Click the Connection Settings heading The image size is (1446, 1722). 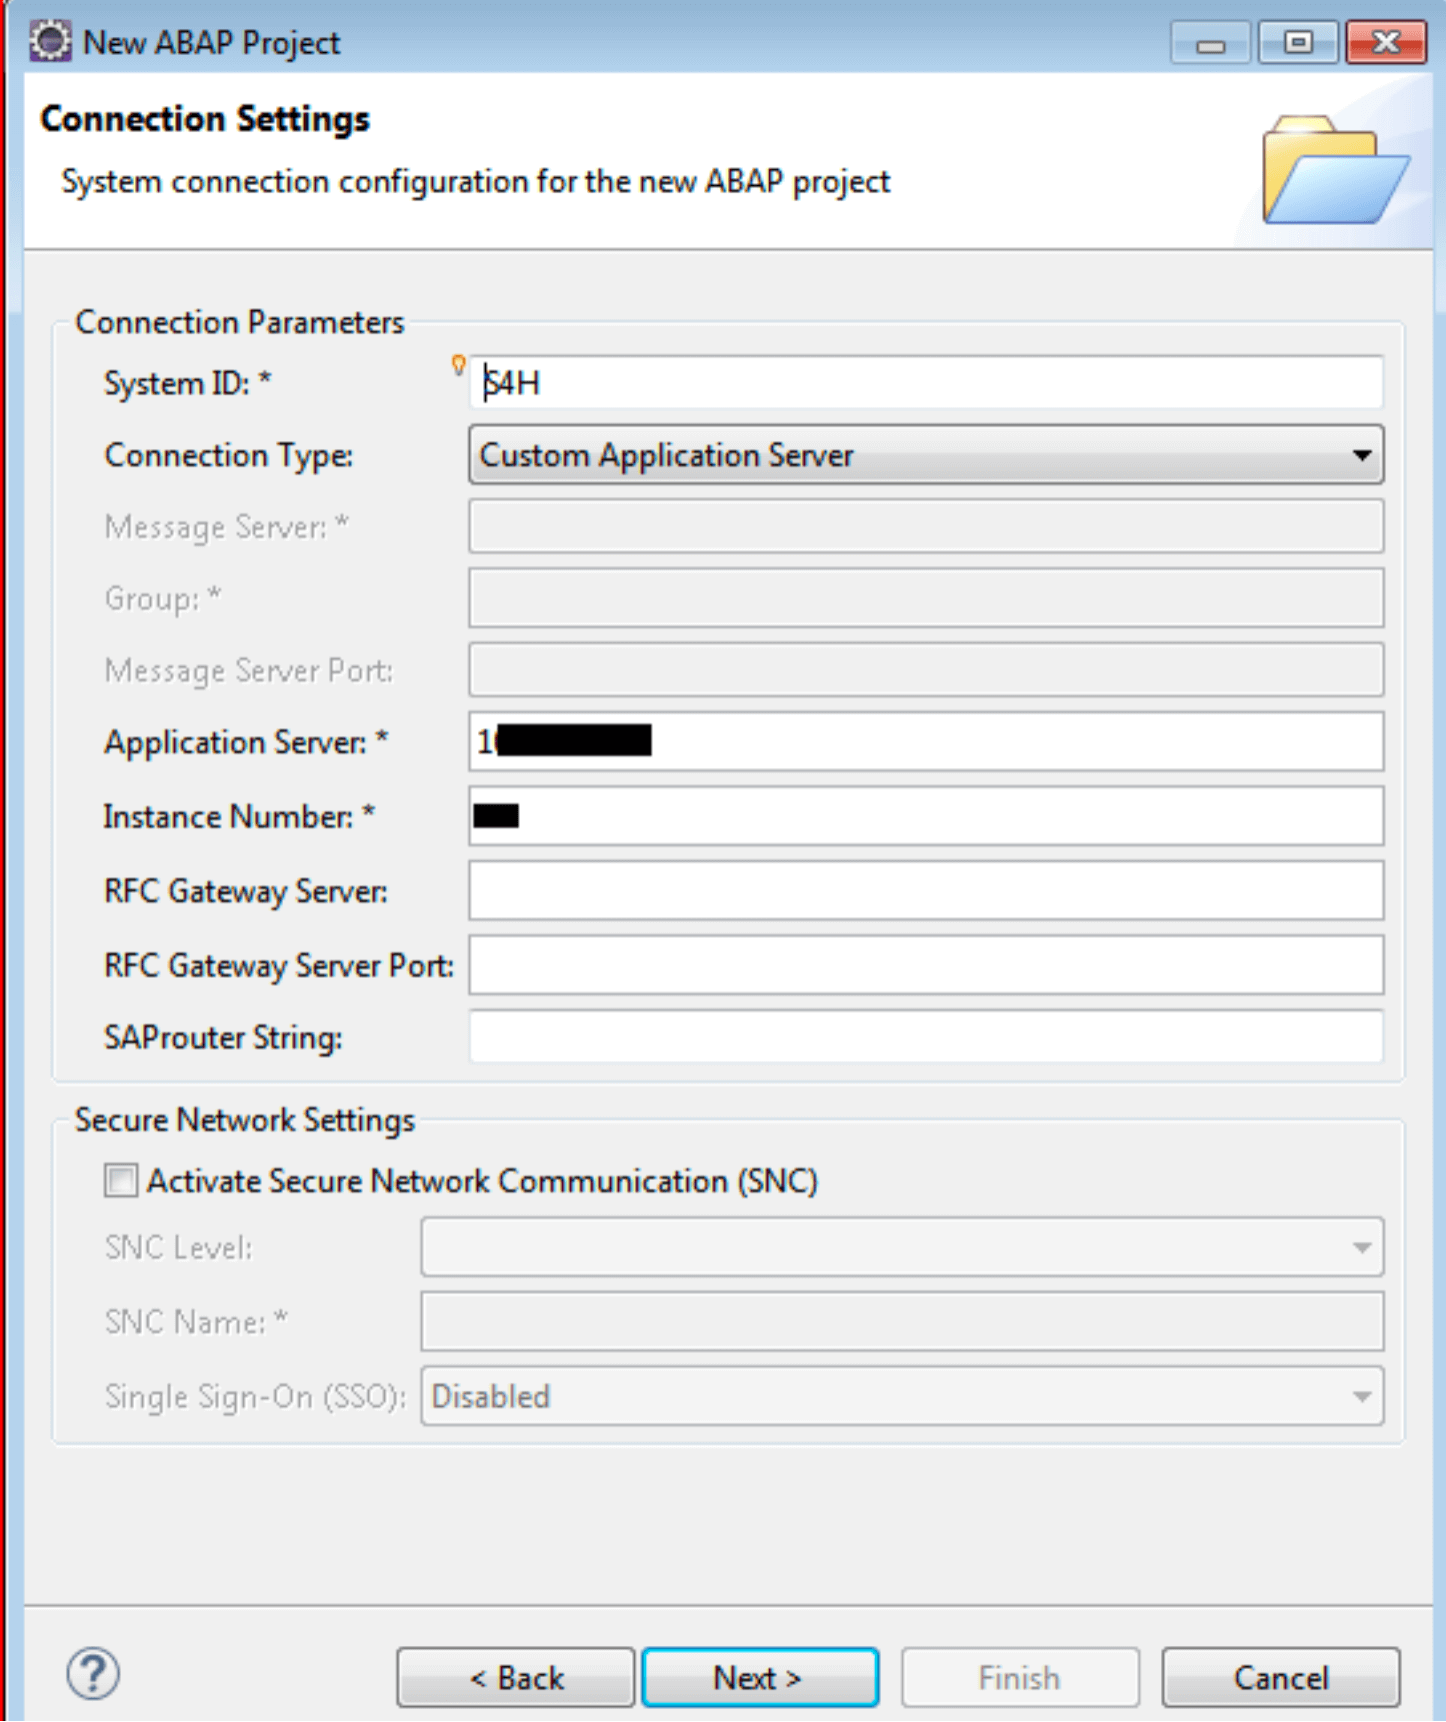(x=205, y=118)
